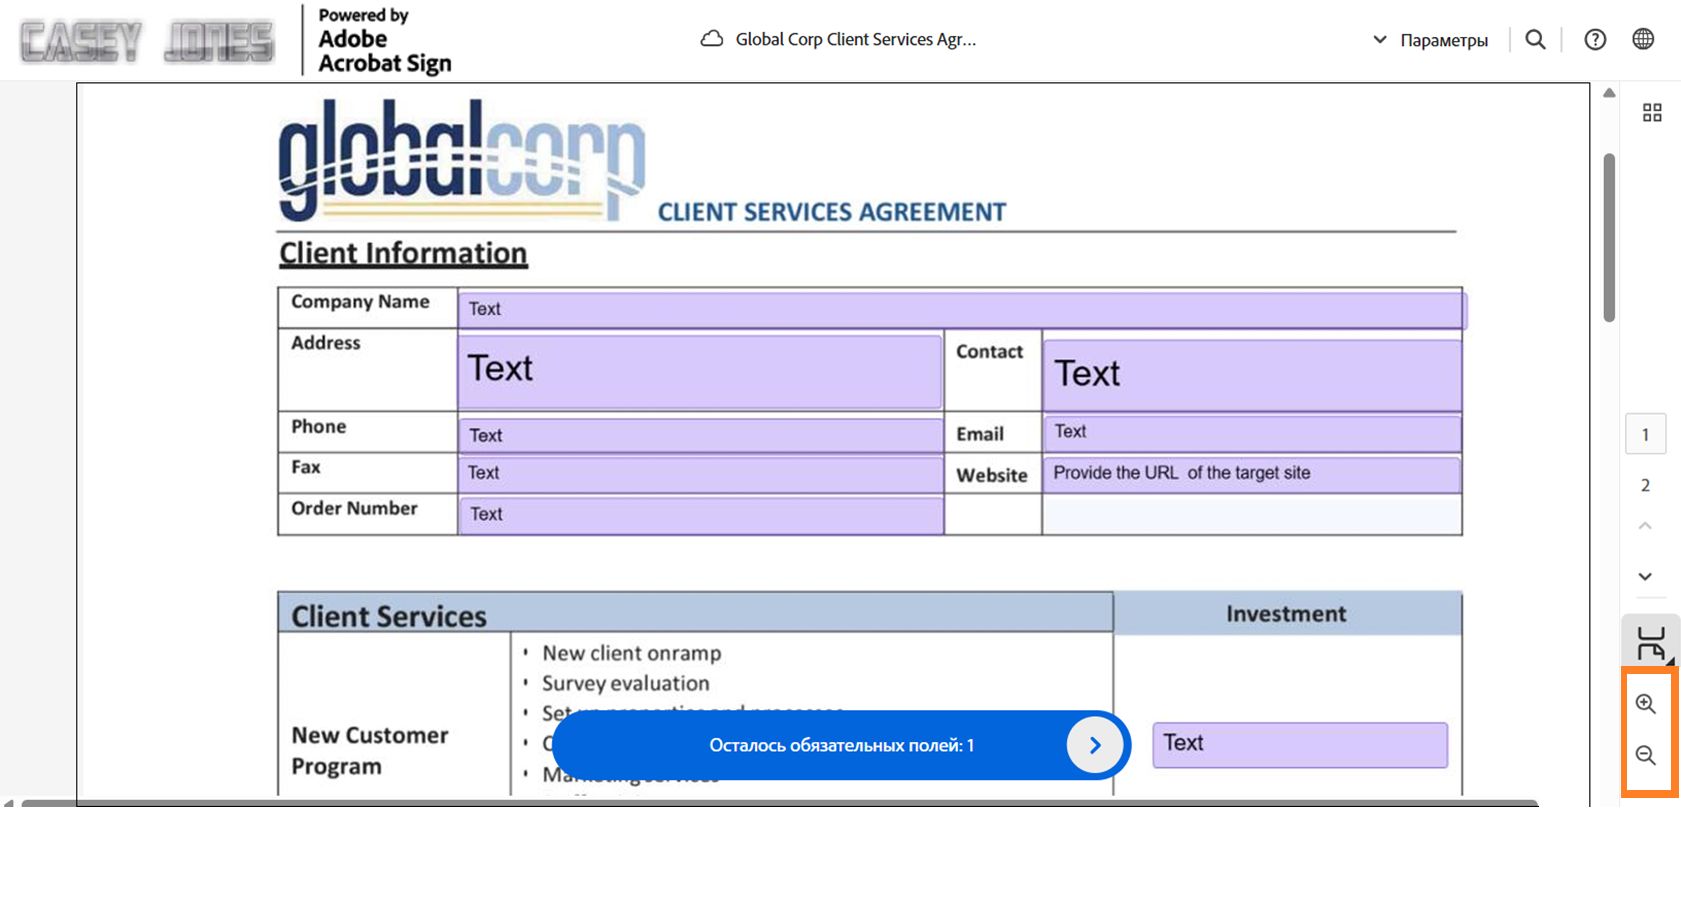Viewport: 1681px width, 900px height.
Task: Click the 'New Customer Program' row label
Action: pos(370,751)
